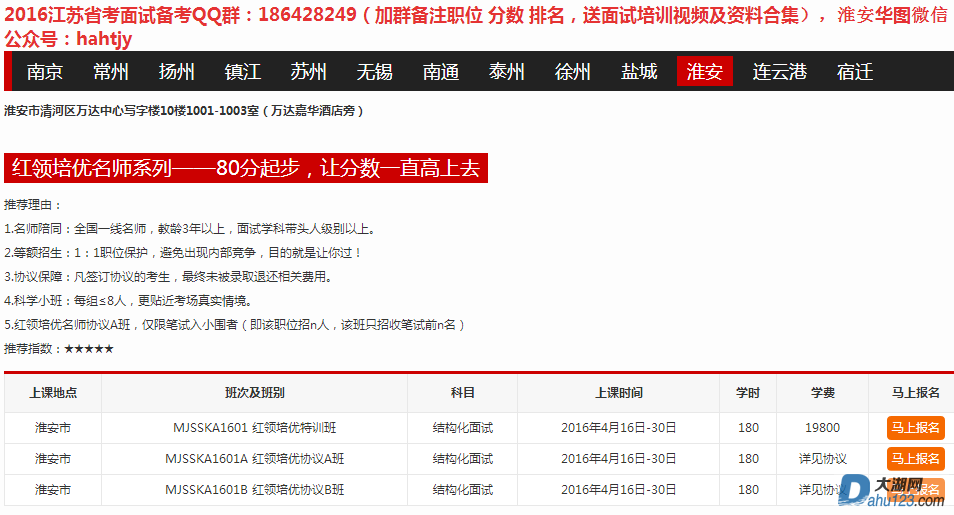Click the address line 淮安市清河区万达中心写字楼

point(184,111)
